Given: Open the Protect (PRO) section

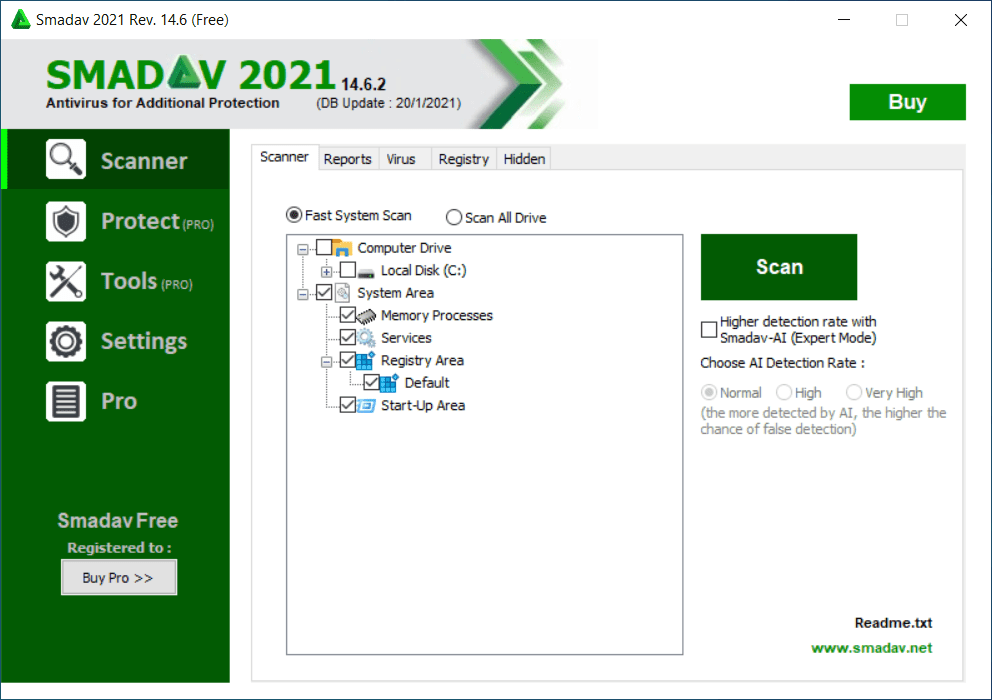Looking at the screenshot, I should point(116,221).
